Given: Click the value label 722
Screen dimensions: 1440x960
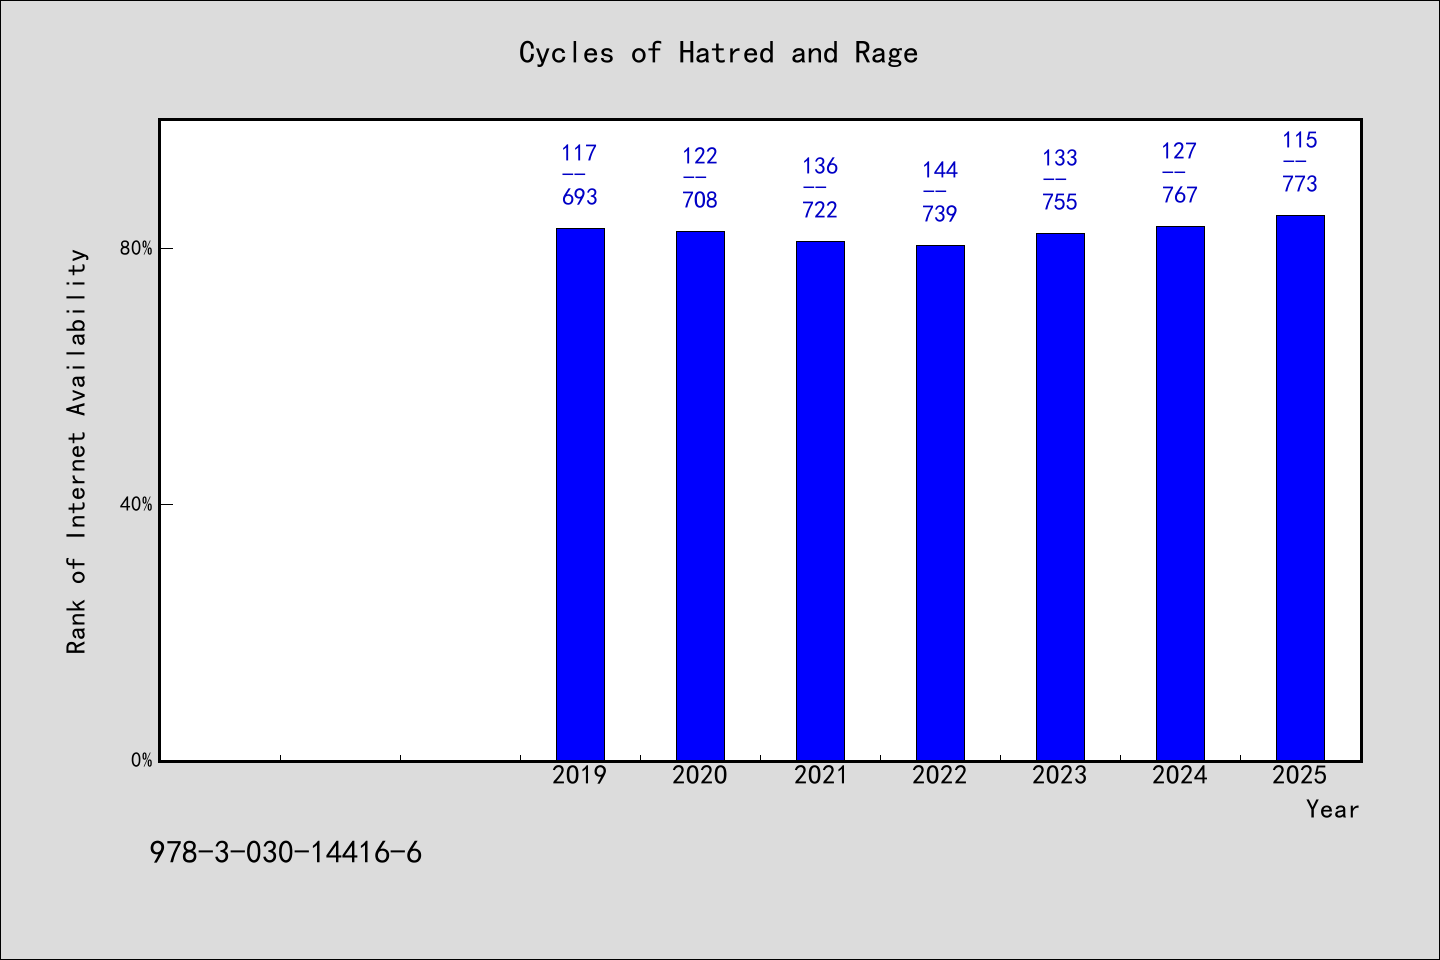Looking at the screenshot, I should (x=820, y=210).
